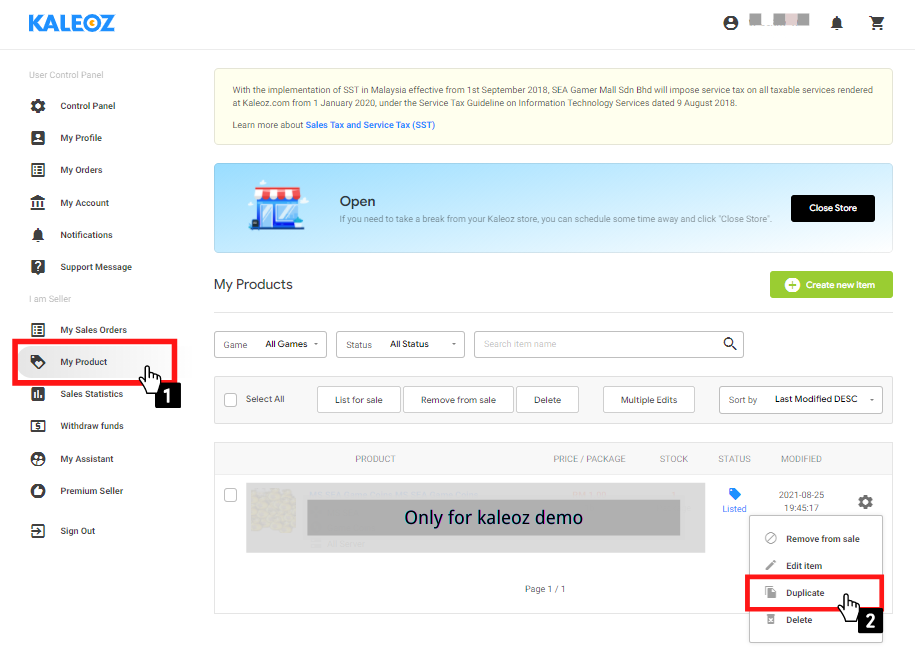The height and width of the screenshot is (662, 915).
Task: Open Support Message page
Action: [96, 267]
